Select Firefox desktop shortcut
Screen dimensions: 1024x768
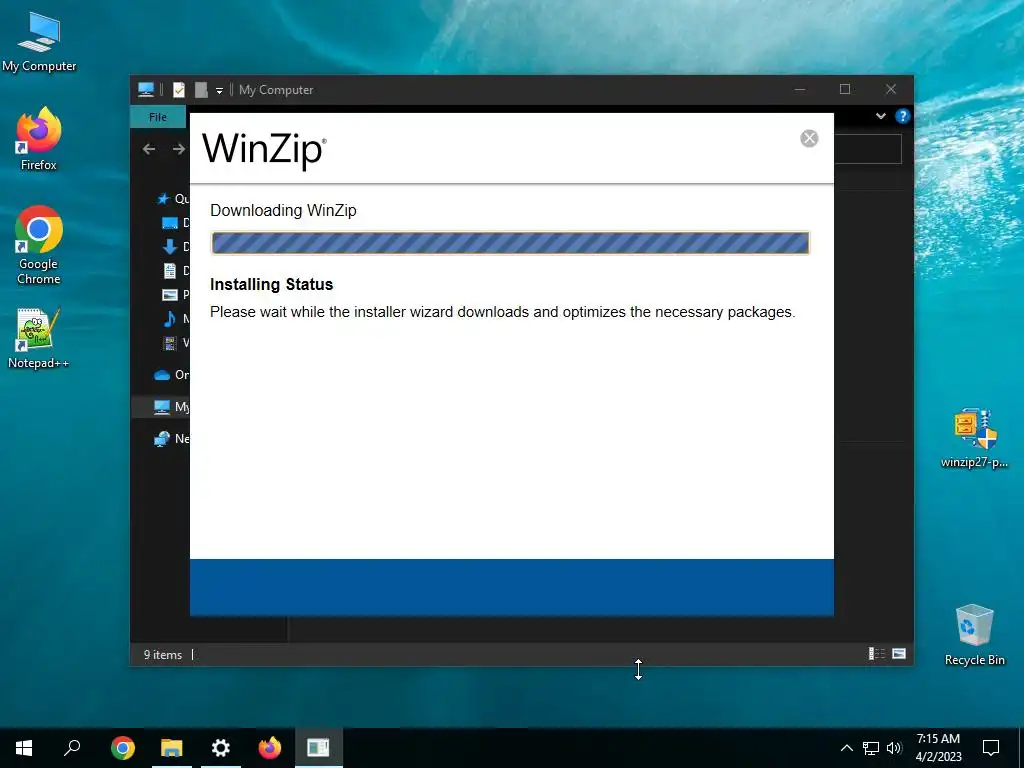pos(39,140)
